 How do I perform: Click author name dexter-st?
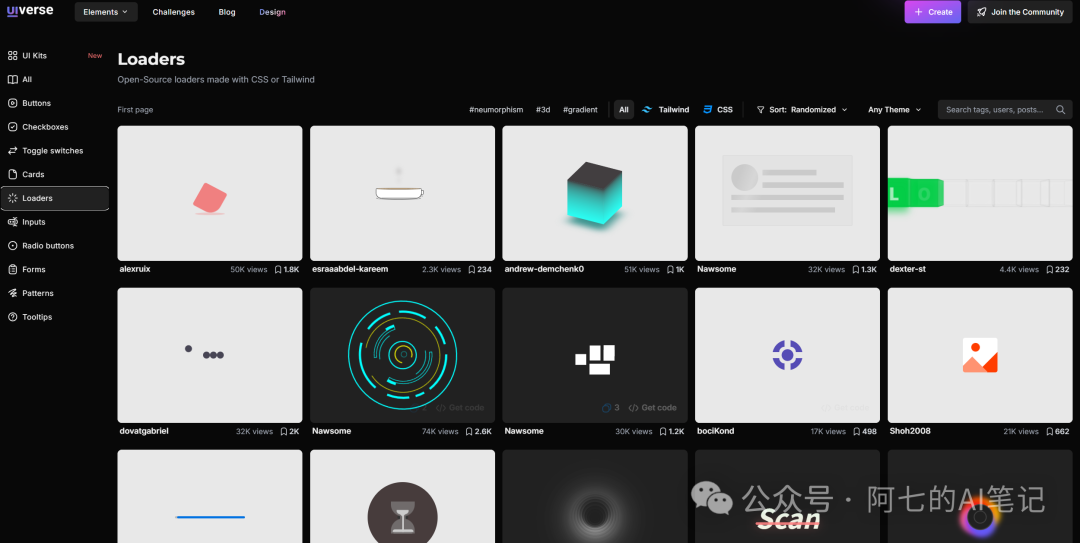click(908, 269)
